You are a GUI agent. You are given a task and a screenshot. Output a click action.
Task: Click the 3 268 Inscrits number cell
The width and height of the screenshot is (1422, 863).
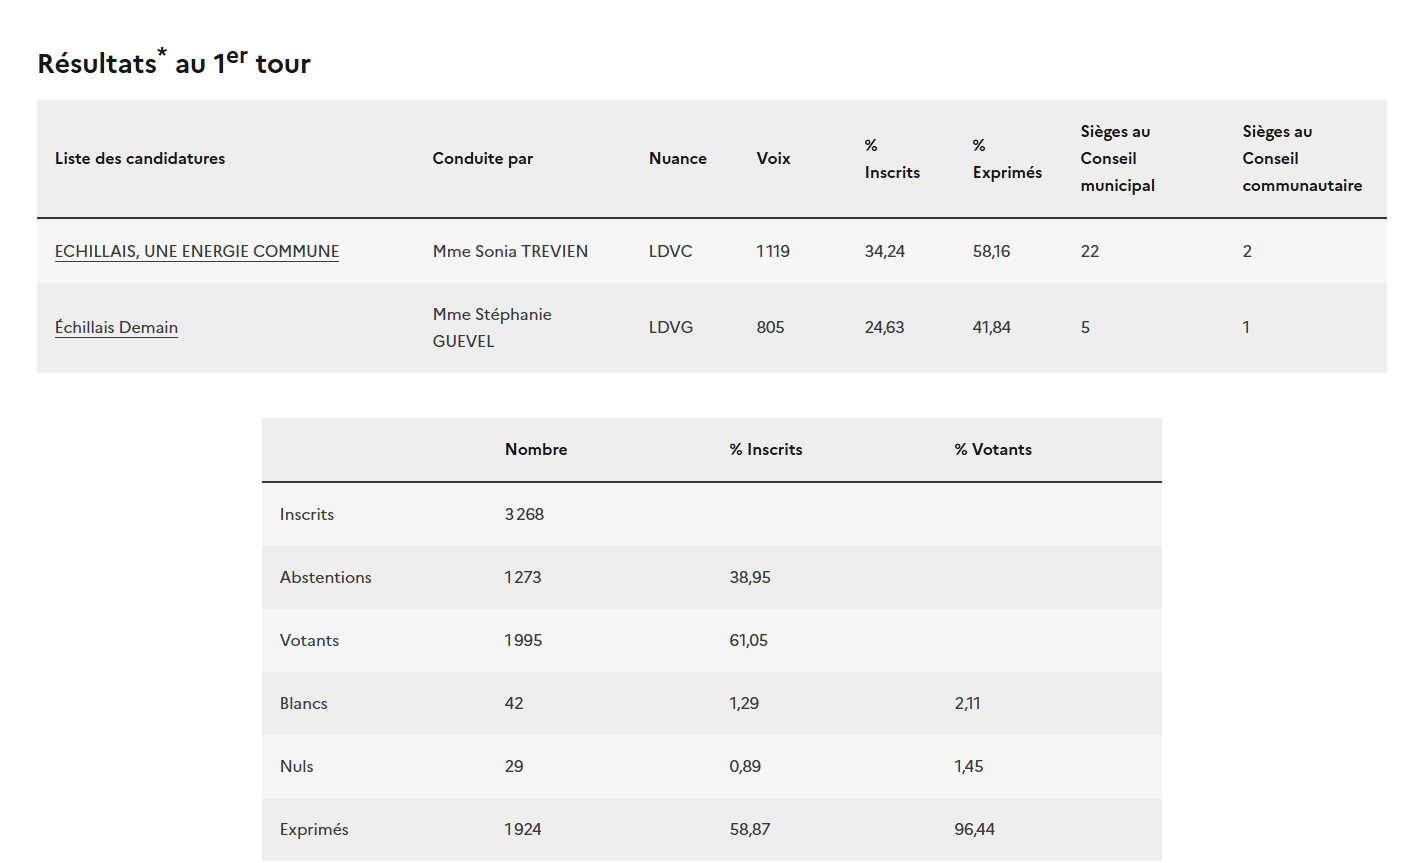tap(524, 514)
